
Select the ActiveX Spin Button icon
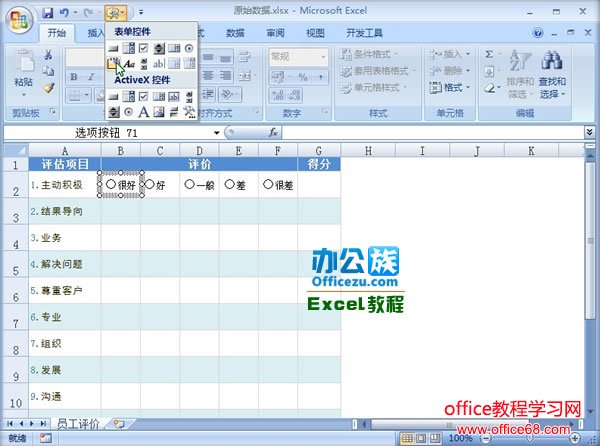tap(113, 112)
